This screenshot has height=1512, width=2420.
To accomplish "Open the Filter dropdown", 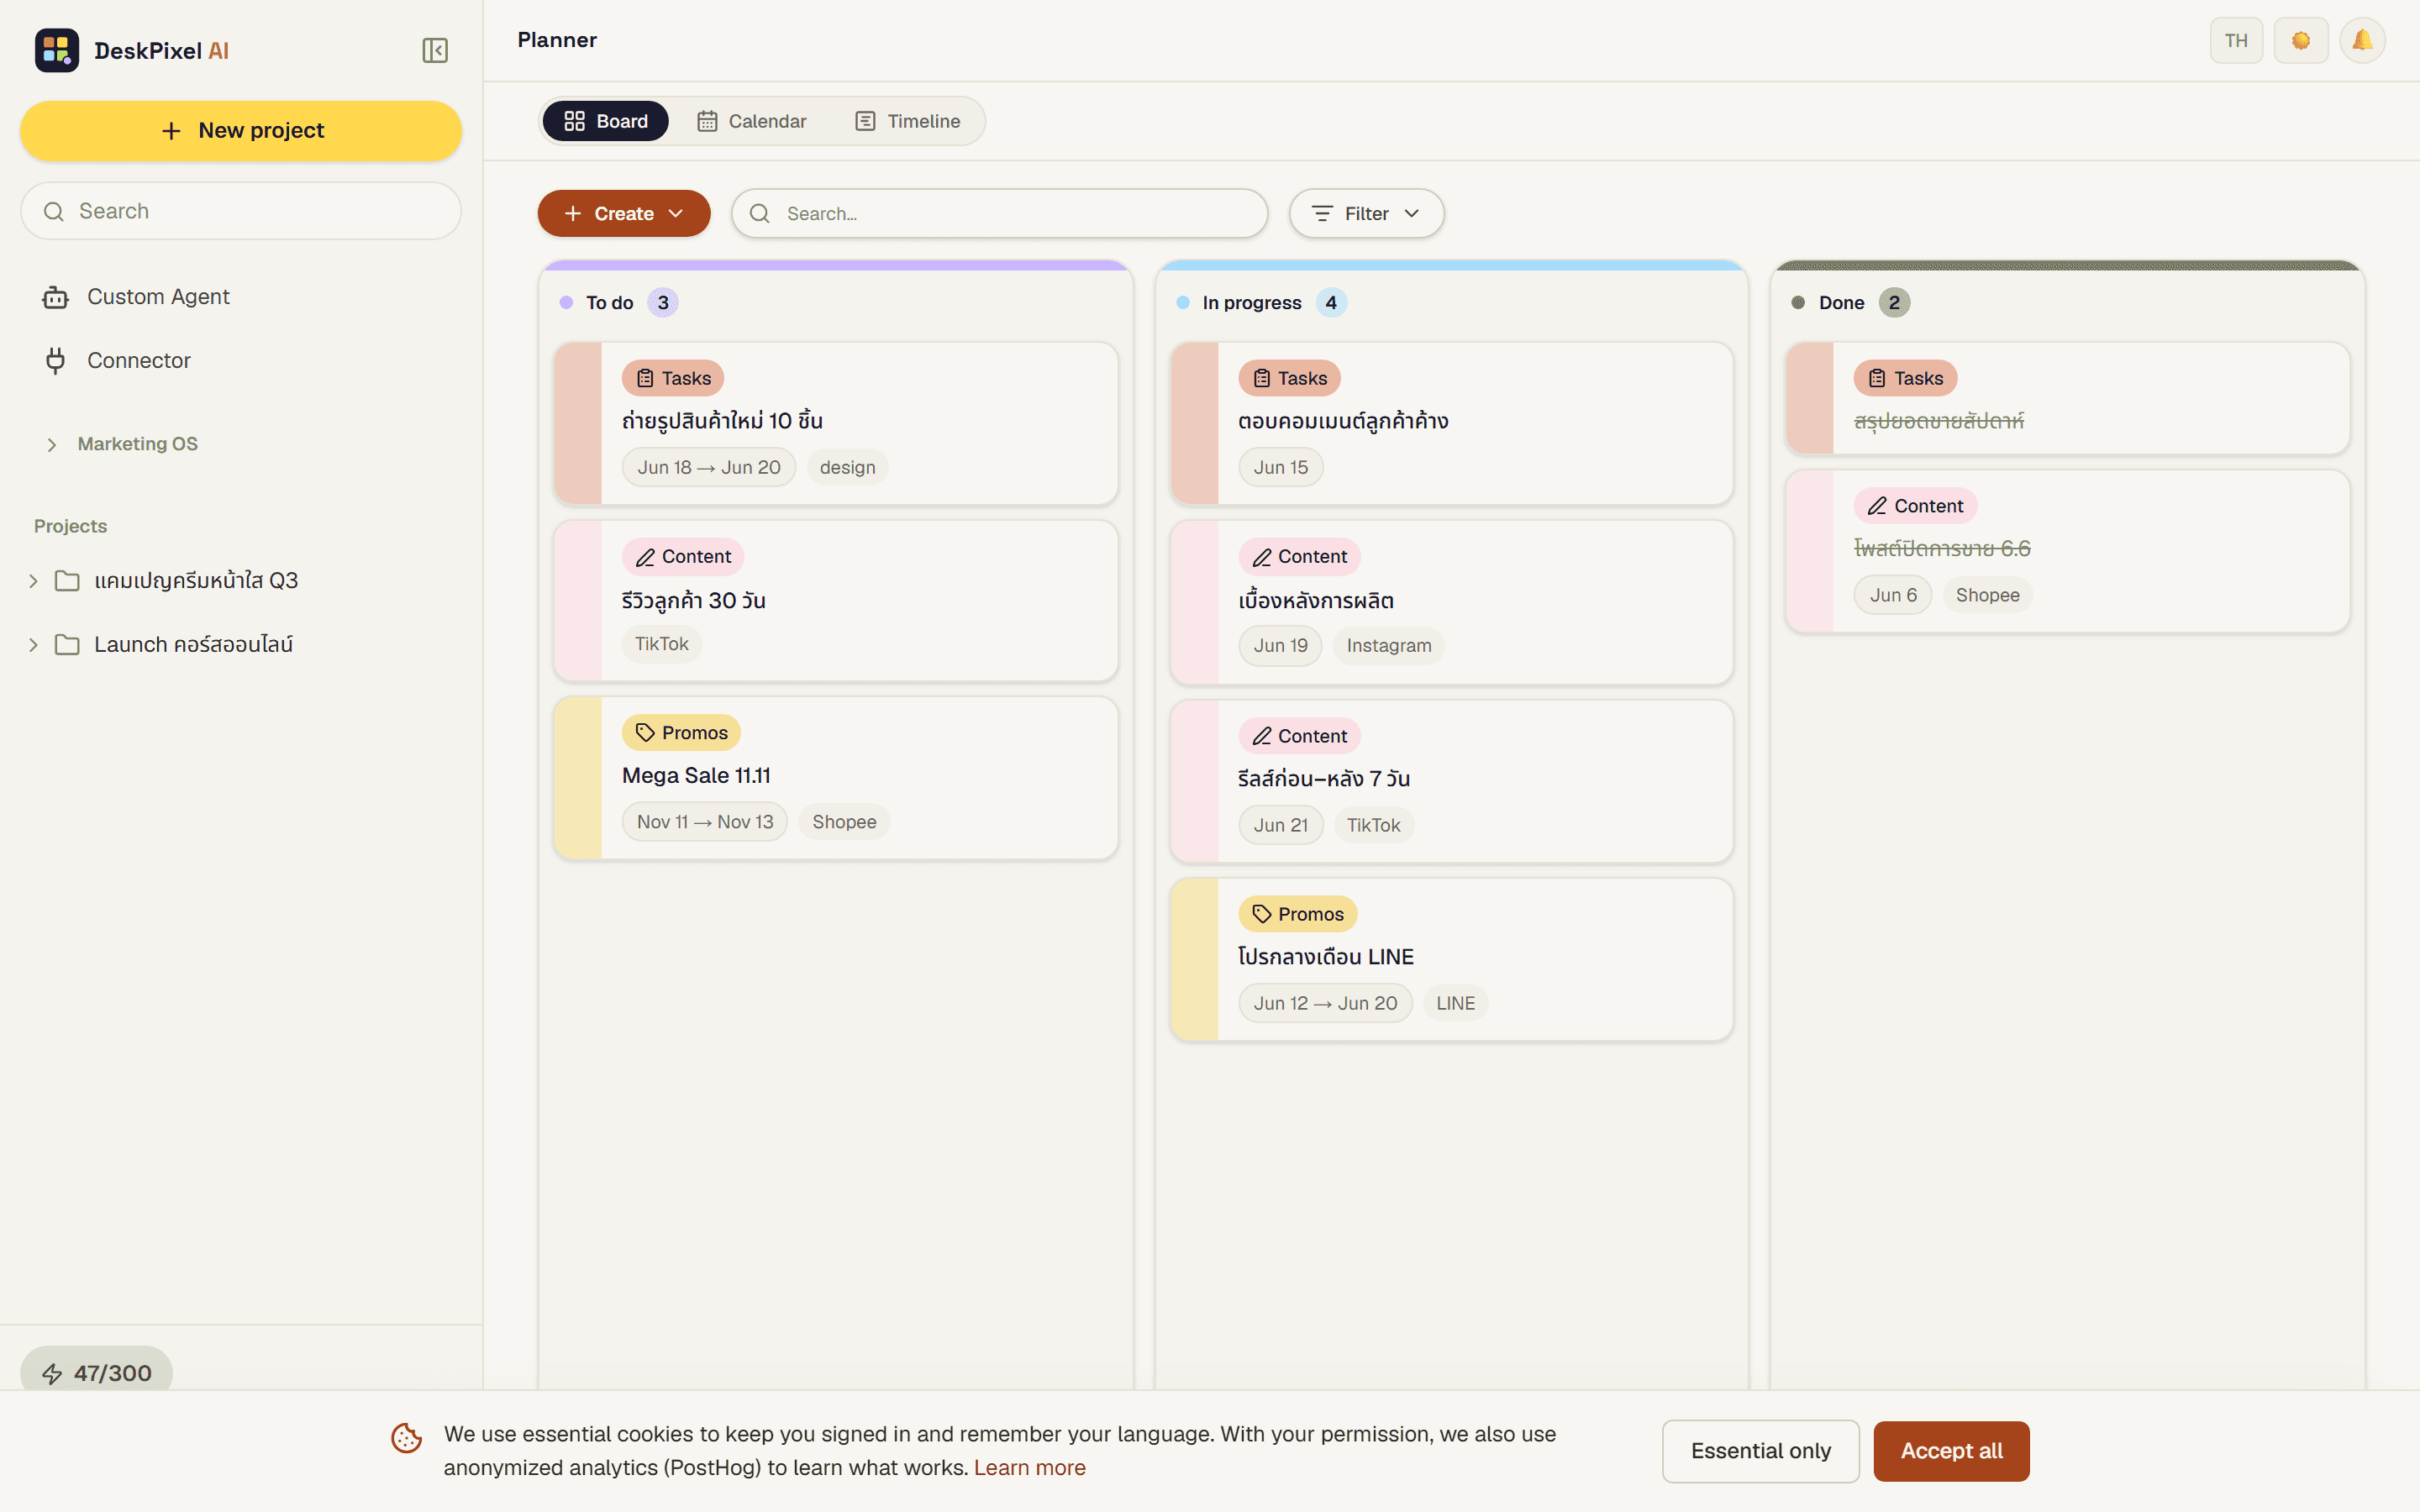I will click(1366, 213).
